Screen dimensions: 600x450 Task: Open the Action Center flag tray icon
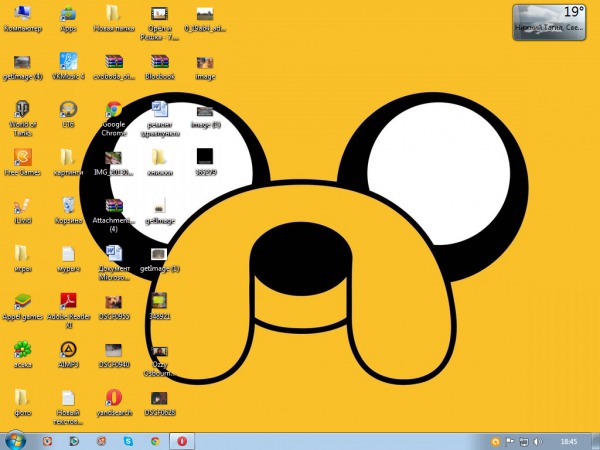(x=509, y=442)
